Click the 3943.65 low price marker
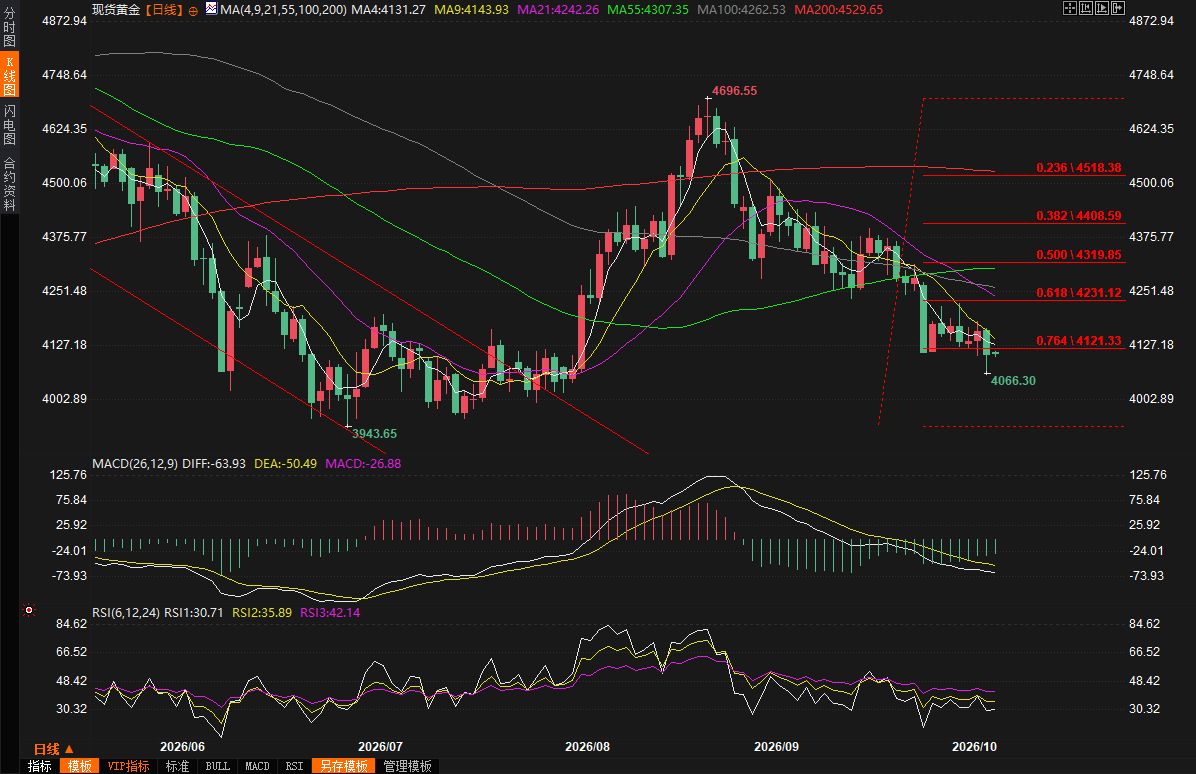This screenshot has height=774, width=1196. click(374, 434)
